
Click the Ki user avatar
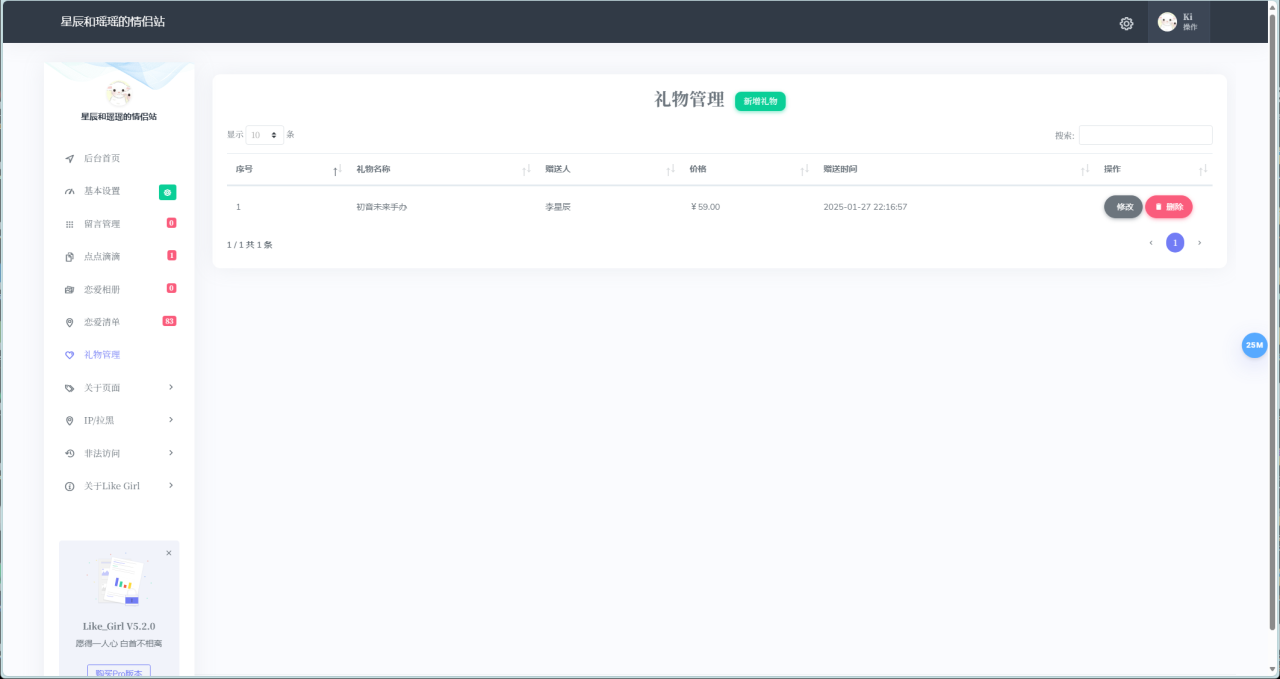(x=1167, y=22)
